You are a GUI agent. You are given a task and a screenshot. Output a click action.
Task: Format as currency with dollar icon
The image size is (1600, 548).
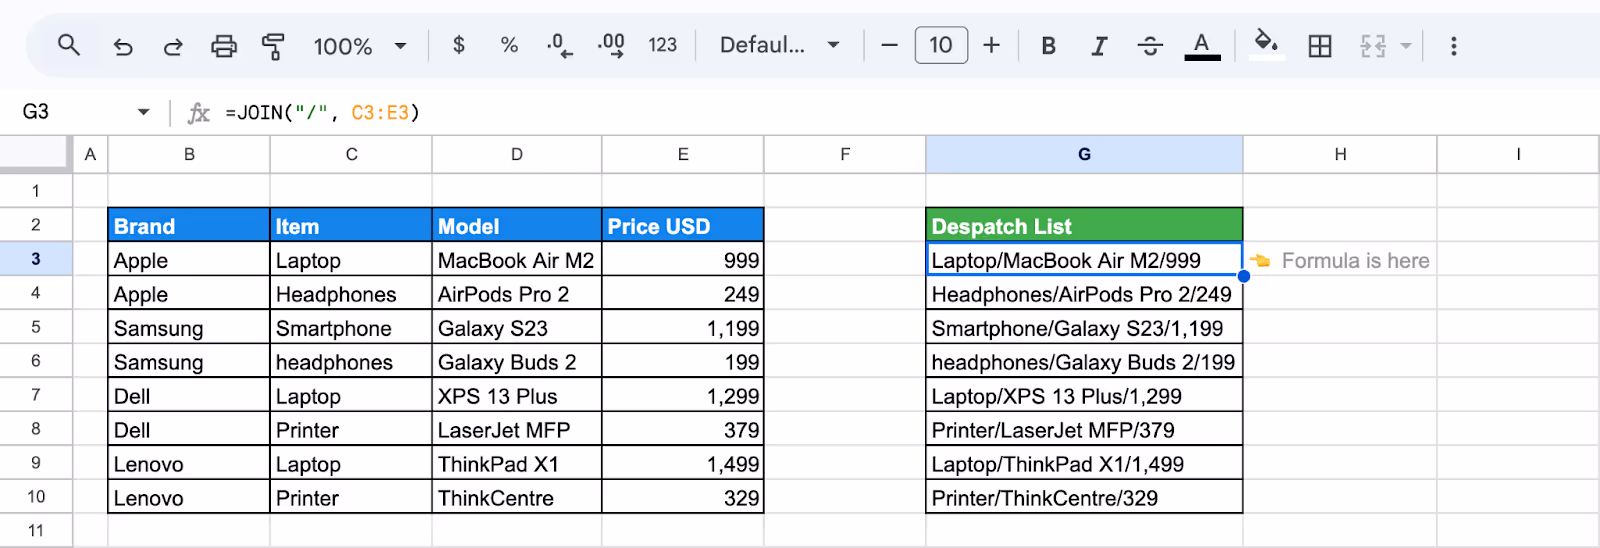[459, 45]
